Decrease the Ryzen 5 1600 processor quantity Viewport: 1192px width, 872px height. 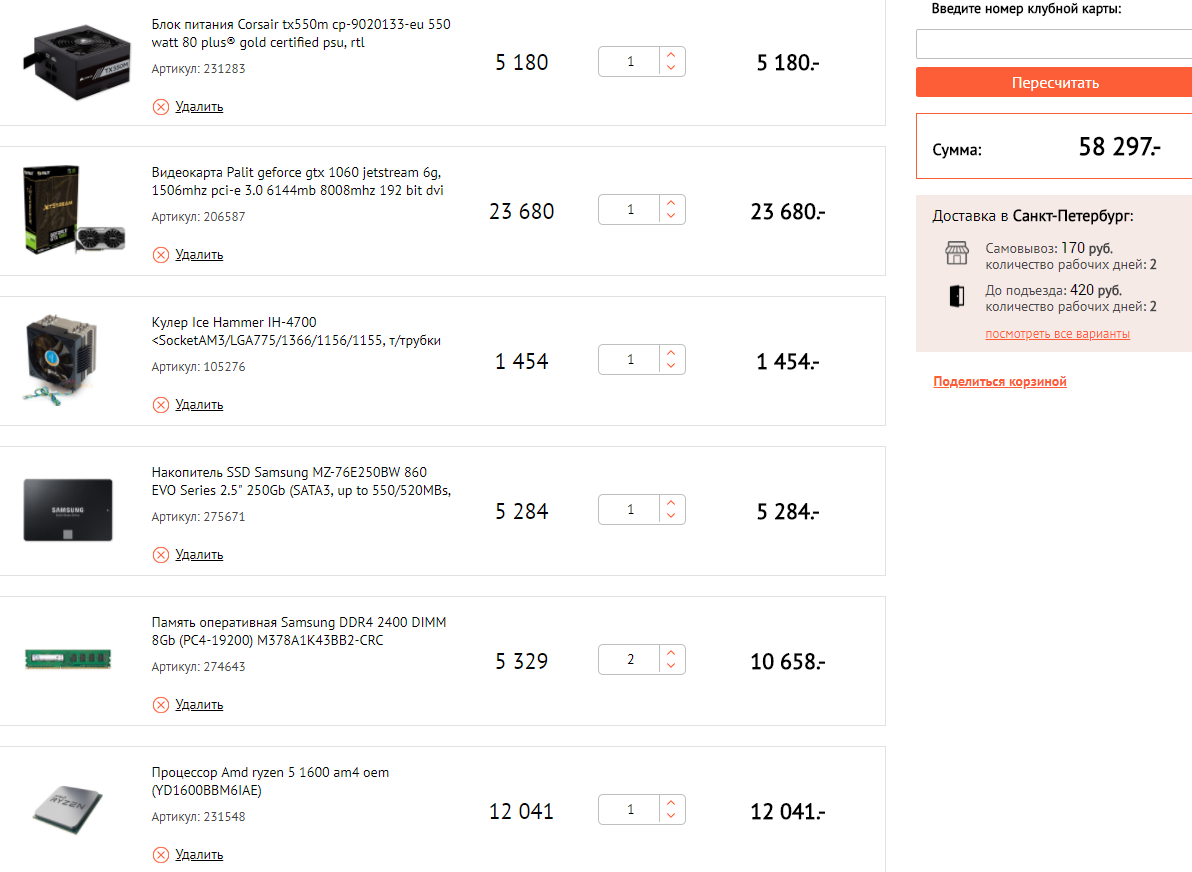pos(671,818)
